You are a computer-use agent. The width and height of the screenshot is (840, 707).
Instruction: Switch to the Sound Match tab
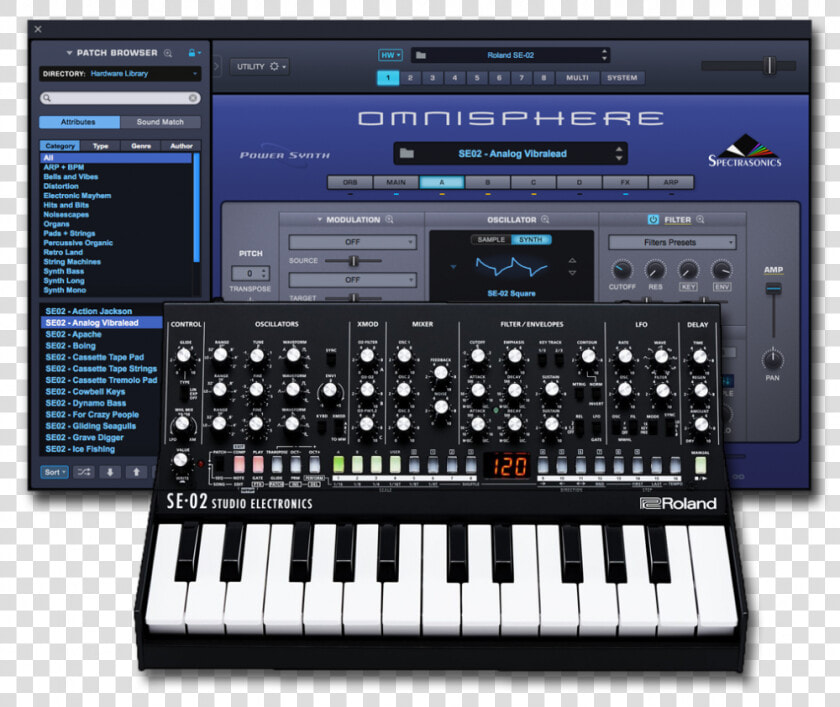[x=160, y=122]
